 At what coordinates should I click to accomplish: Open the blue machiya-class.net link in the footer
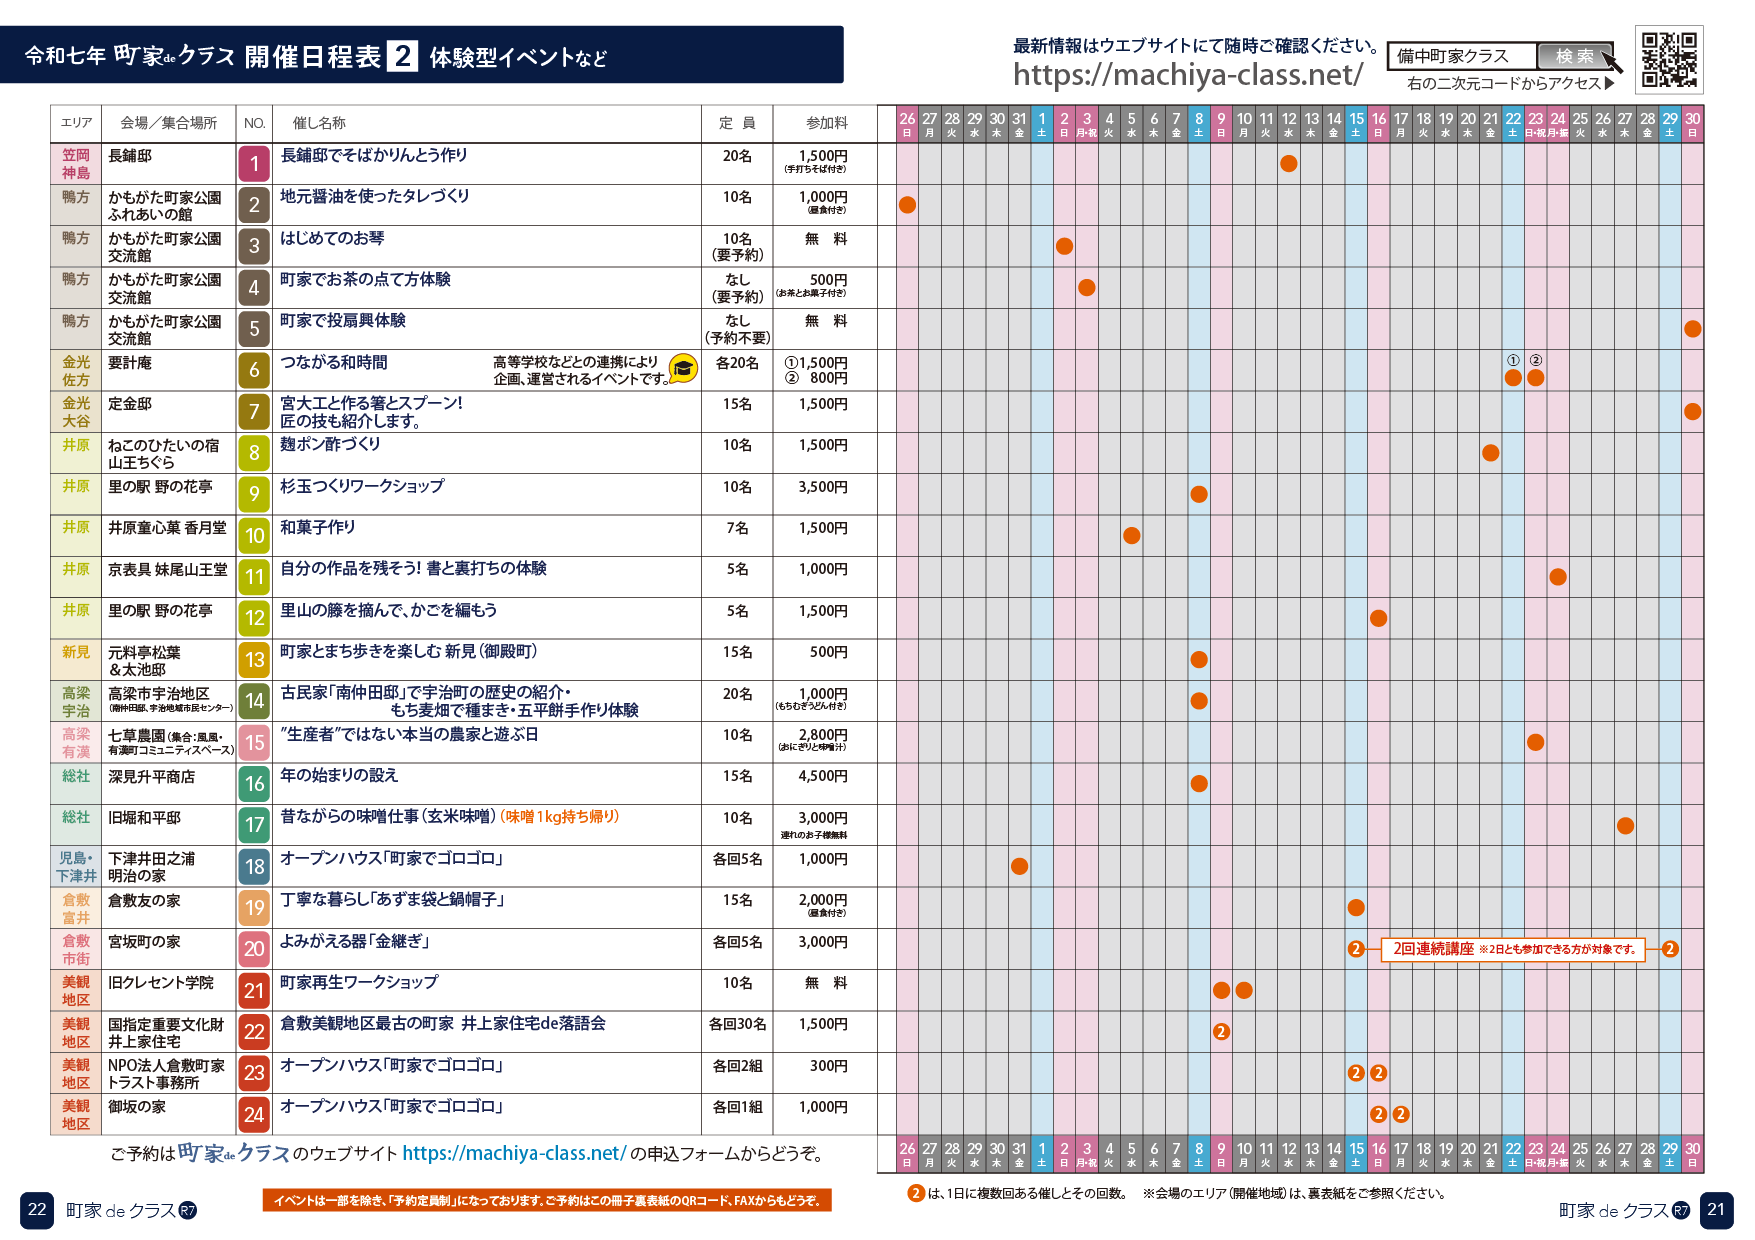click(x=514, y=1153)
